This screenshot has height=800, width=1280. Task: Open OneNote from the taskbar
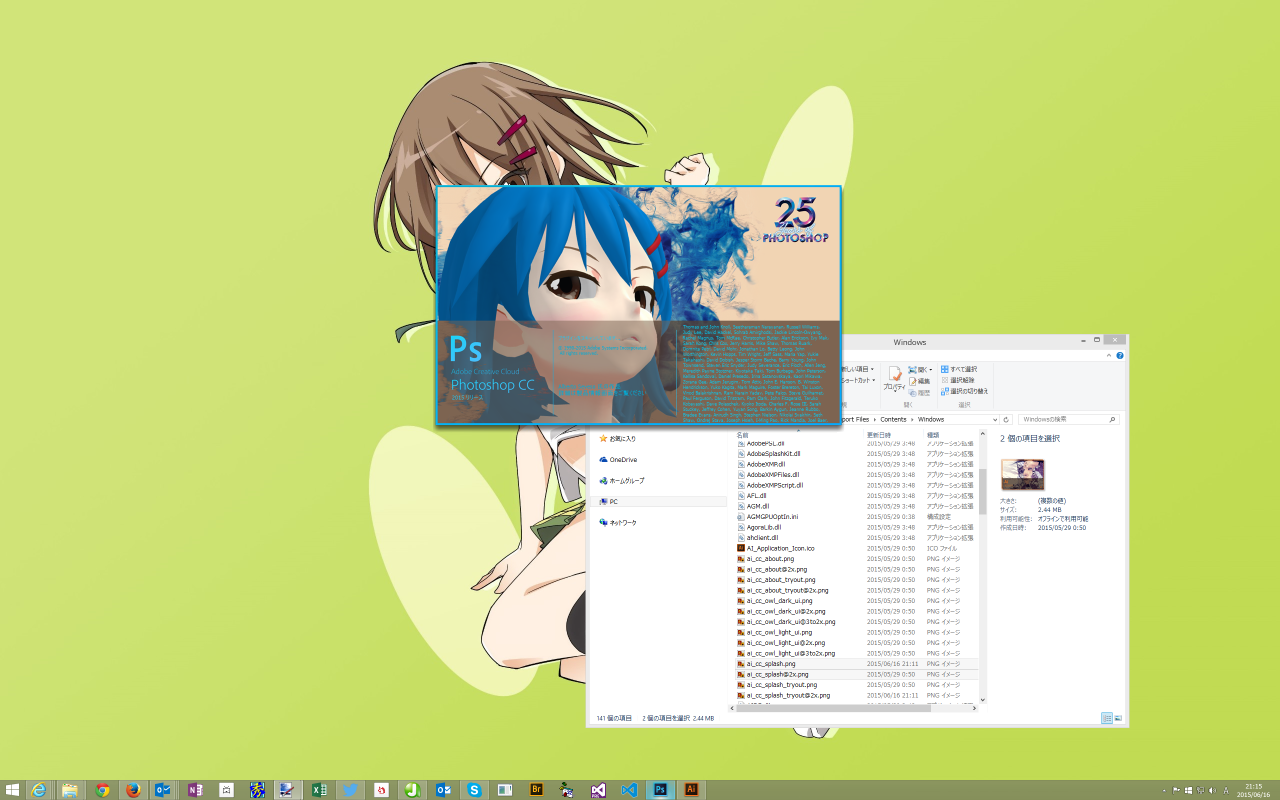point(195,789)
